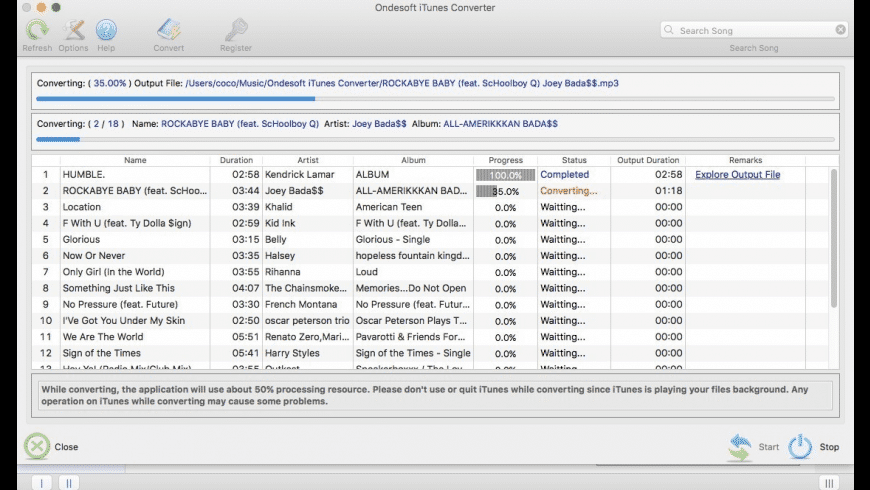Click the Close button at bottom left
This screenshot has height=490, width=870.
(51, 447)
